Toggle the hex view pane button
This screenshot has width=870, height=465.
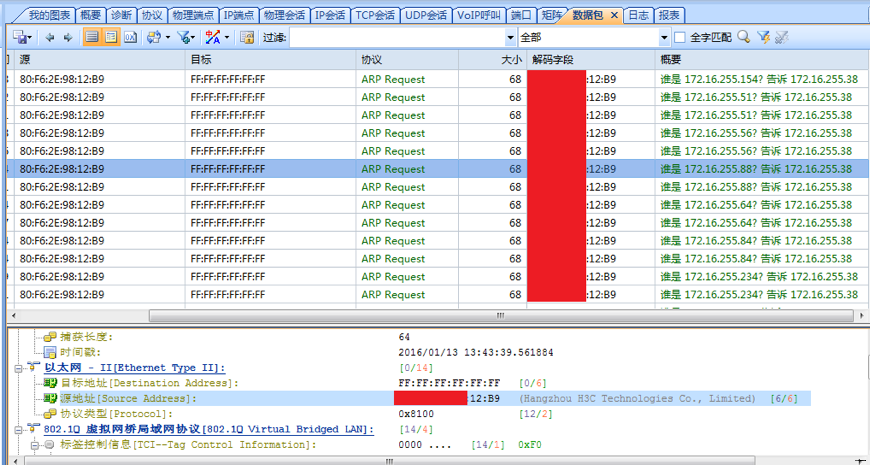(130, 38)
